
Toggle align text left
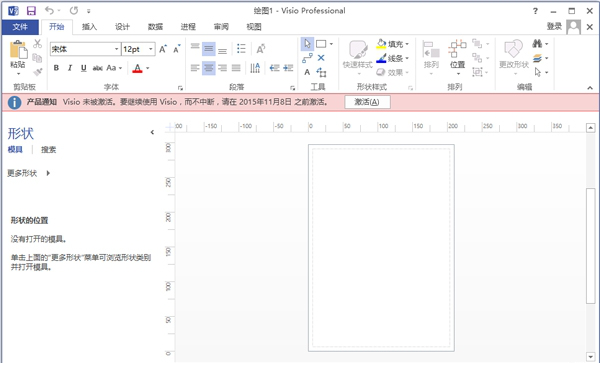point(195,68)
